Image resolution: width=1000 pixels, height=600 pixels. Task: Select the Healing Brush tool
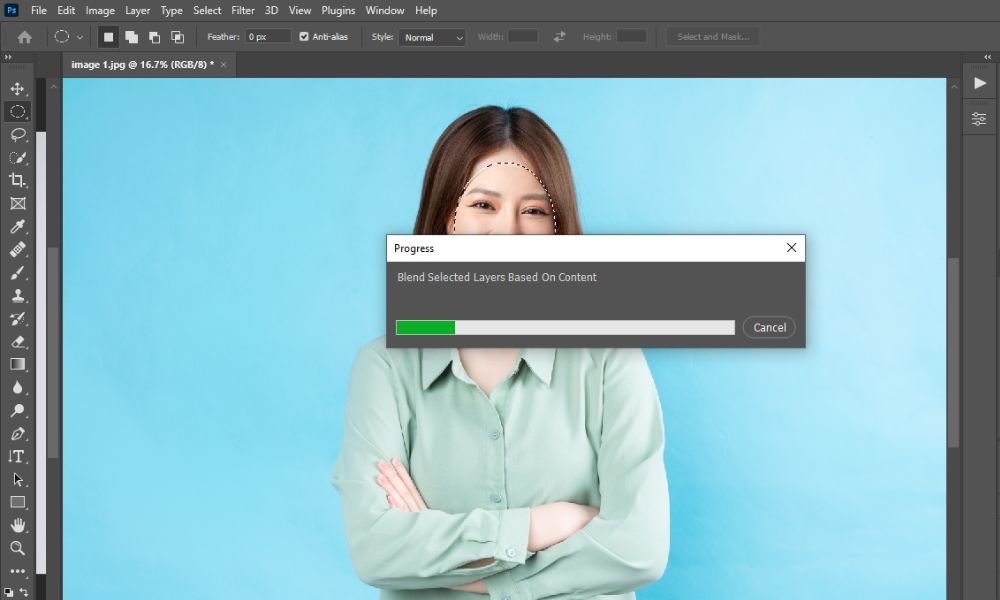(x=17, y=249)
